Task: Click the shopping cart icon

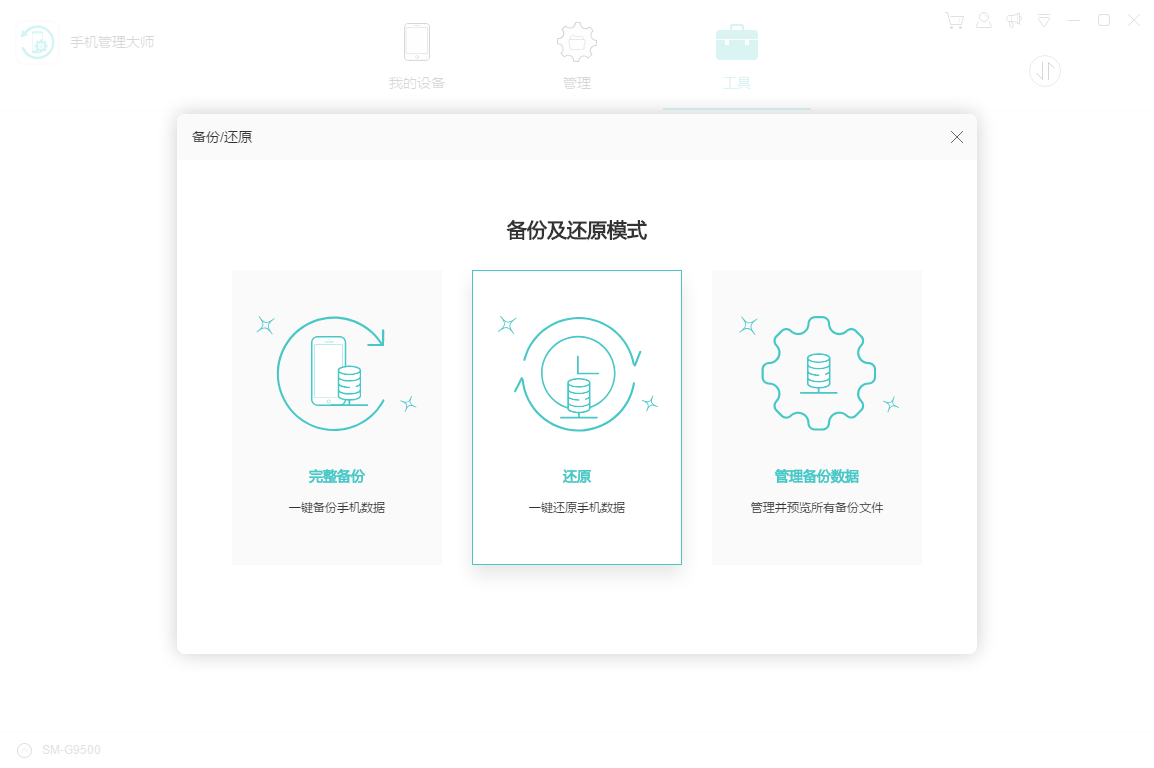Action: (x=954, y=20)
